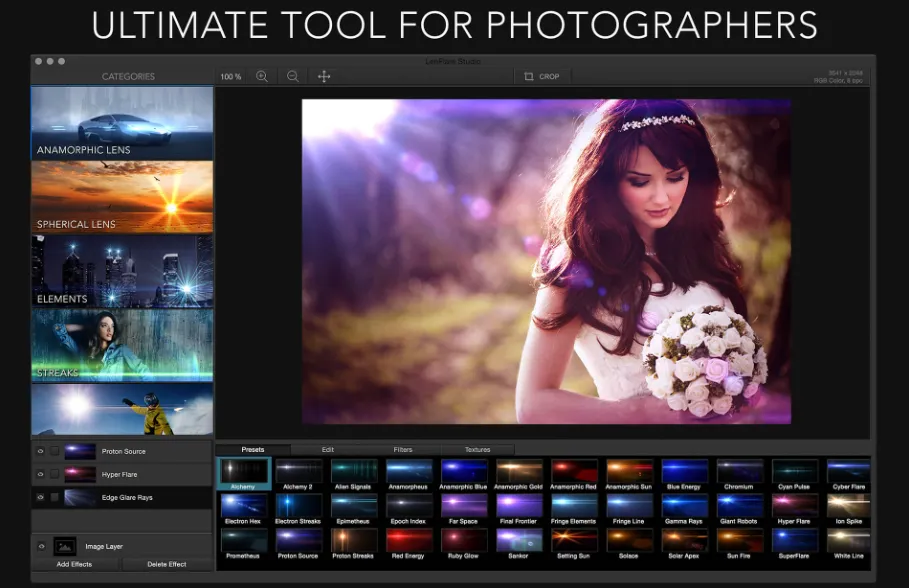Select the Alchemy 2 preset
Image resolution: width=909 pixels, height=588 pixels.
[299, 474]
